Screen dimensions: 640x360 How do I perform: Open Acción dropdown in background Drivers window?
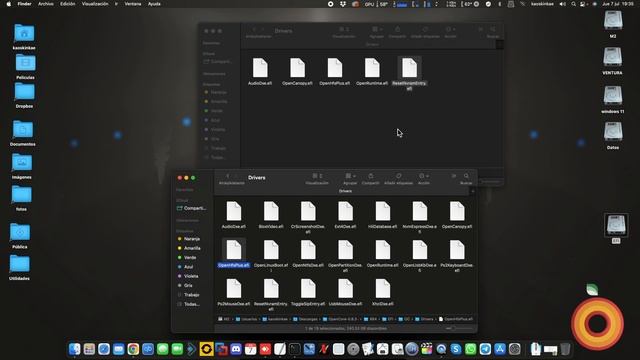click(450, 29)
